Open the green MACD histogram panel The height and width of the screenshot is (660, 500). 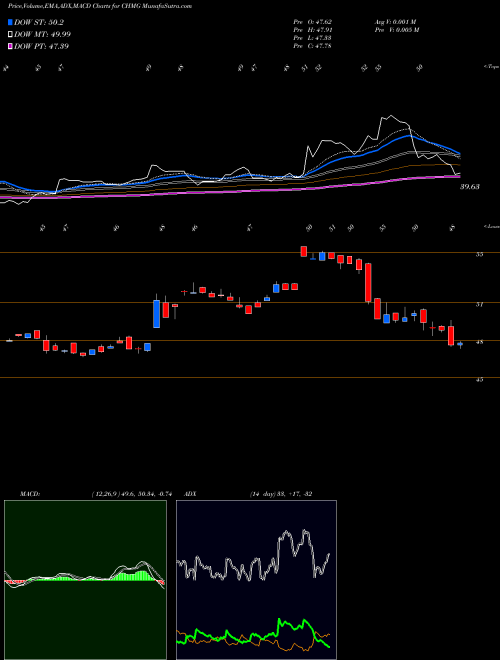(85, 580)
